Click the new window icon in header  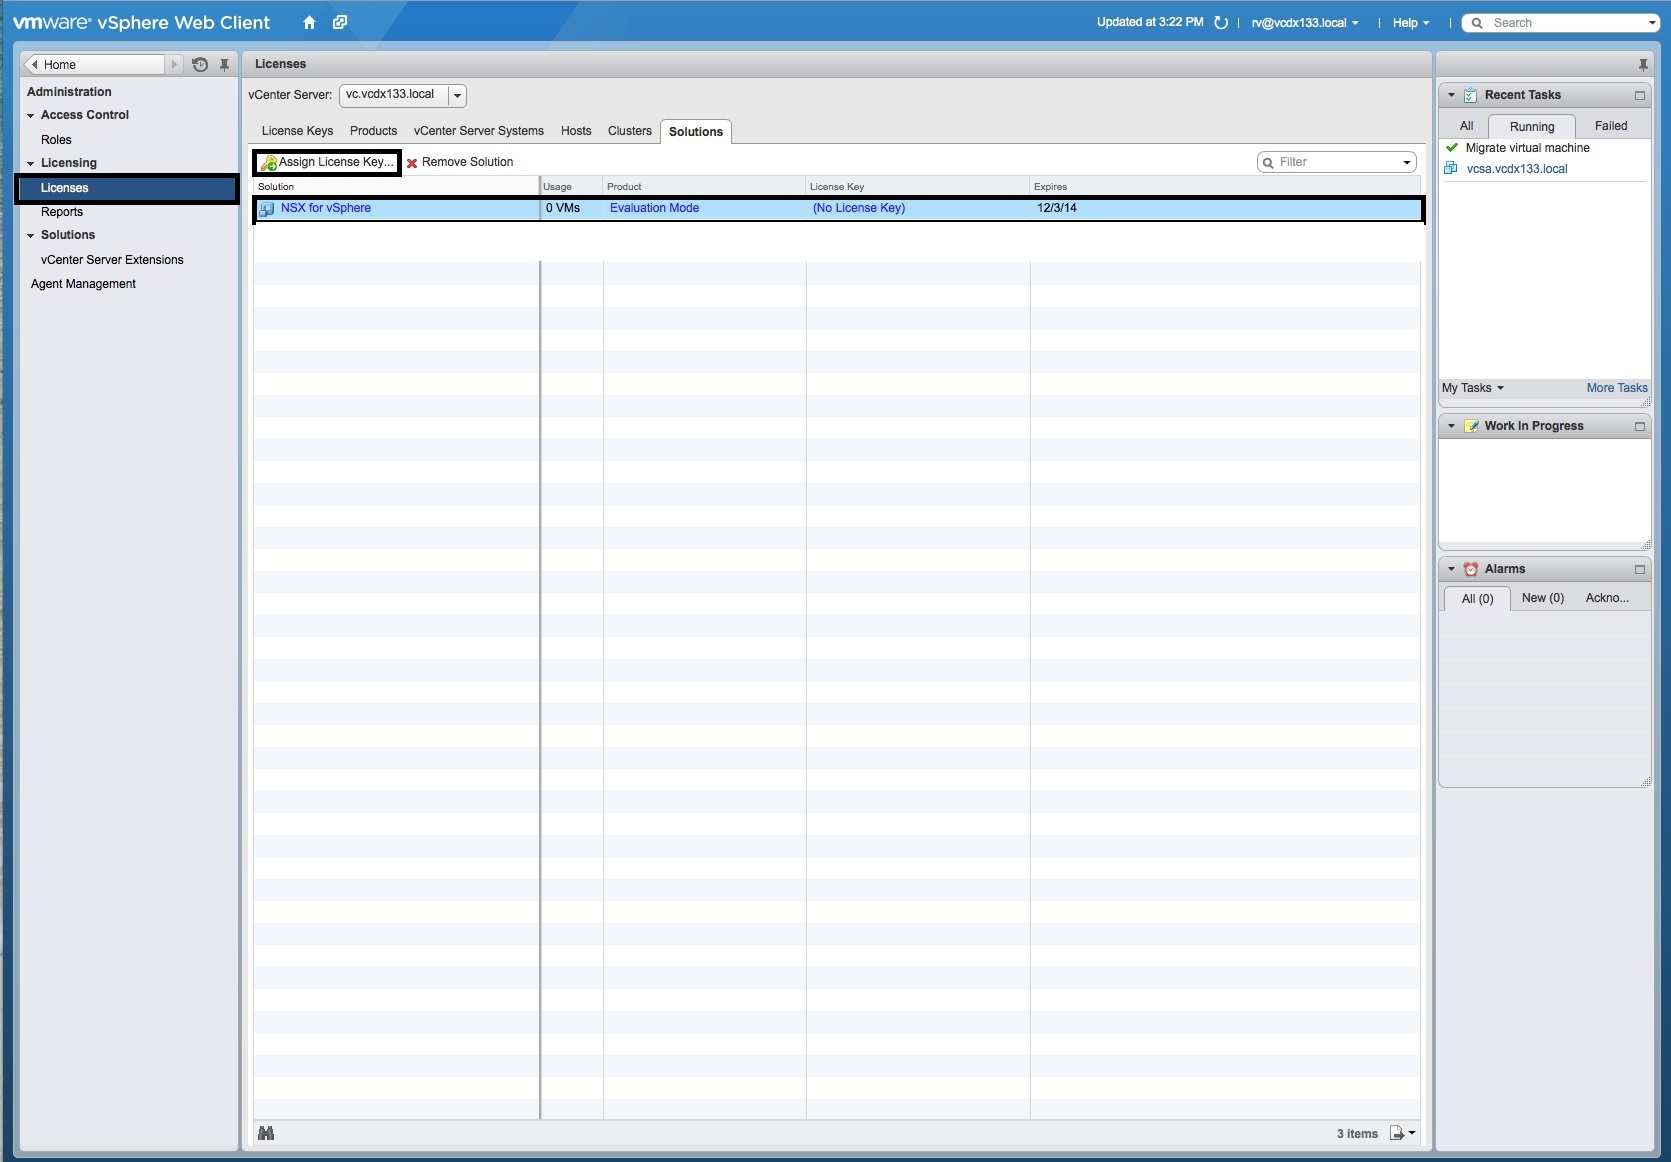[x=340, y=23]
